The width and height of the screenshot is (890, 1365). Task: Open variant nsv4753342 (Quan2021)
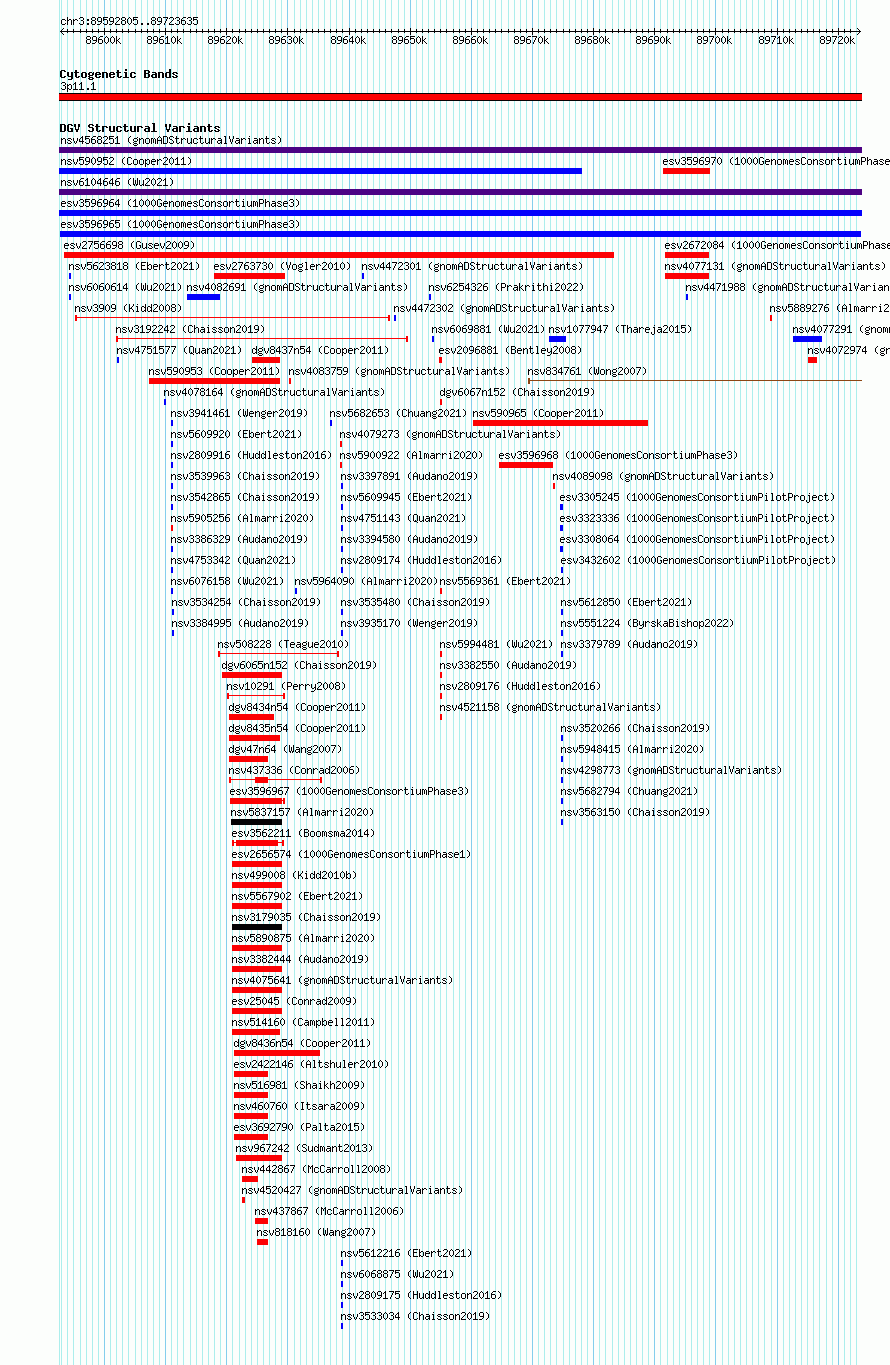(x=233, y=560)
